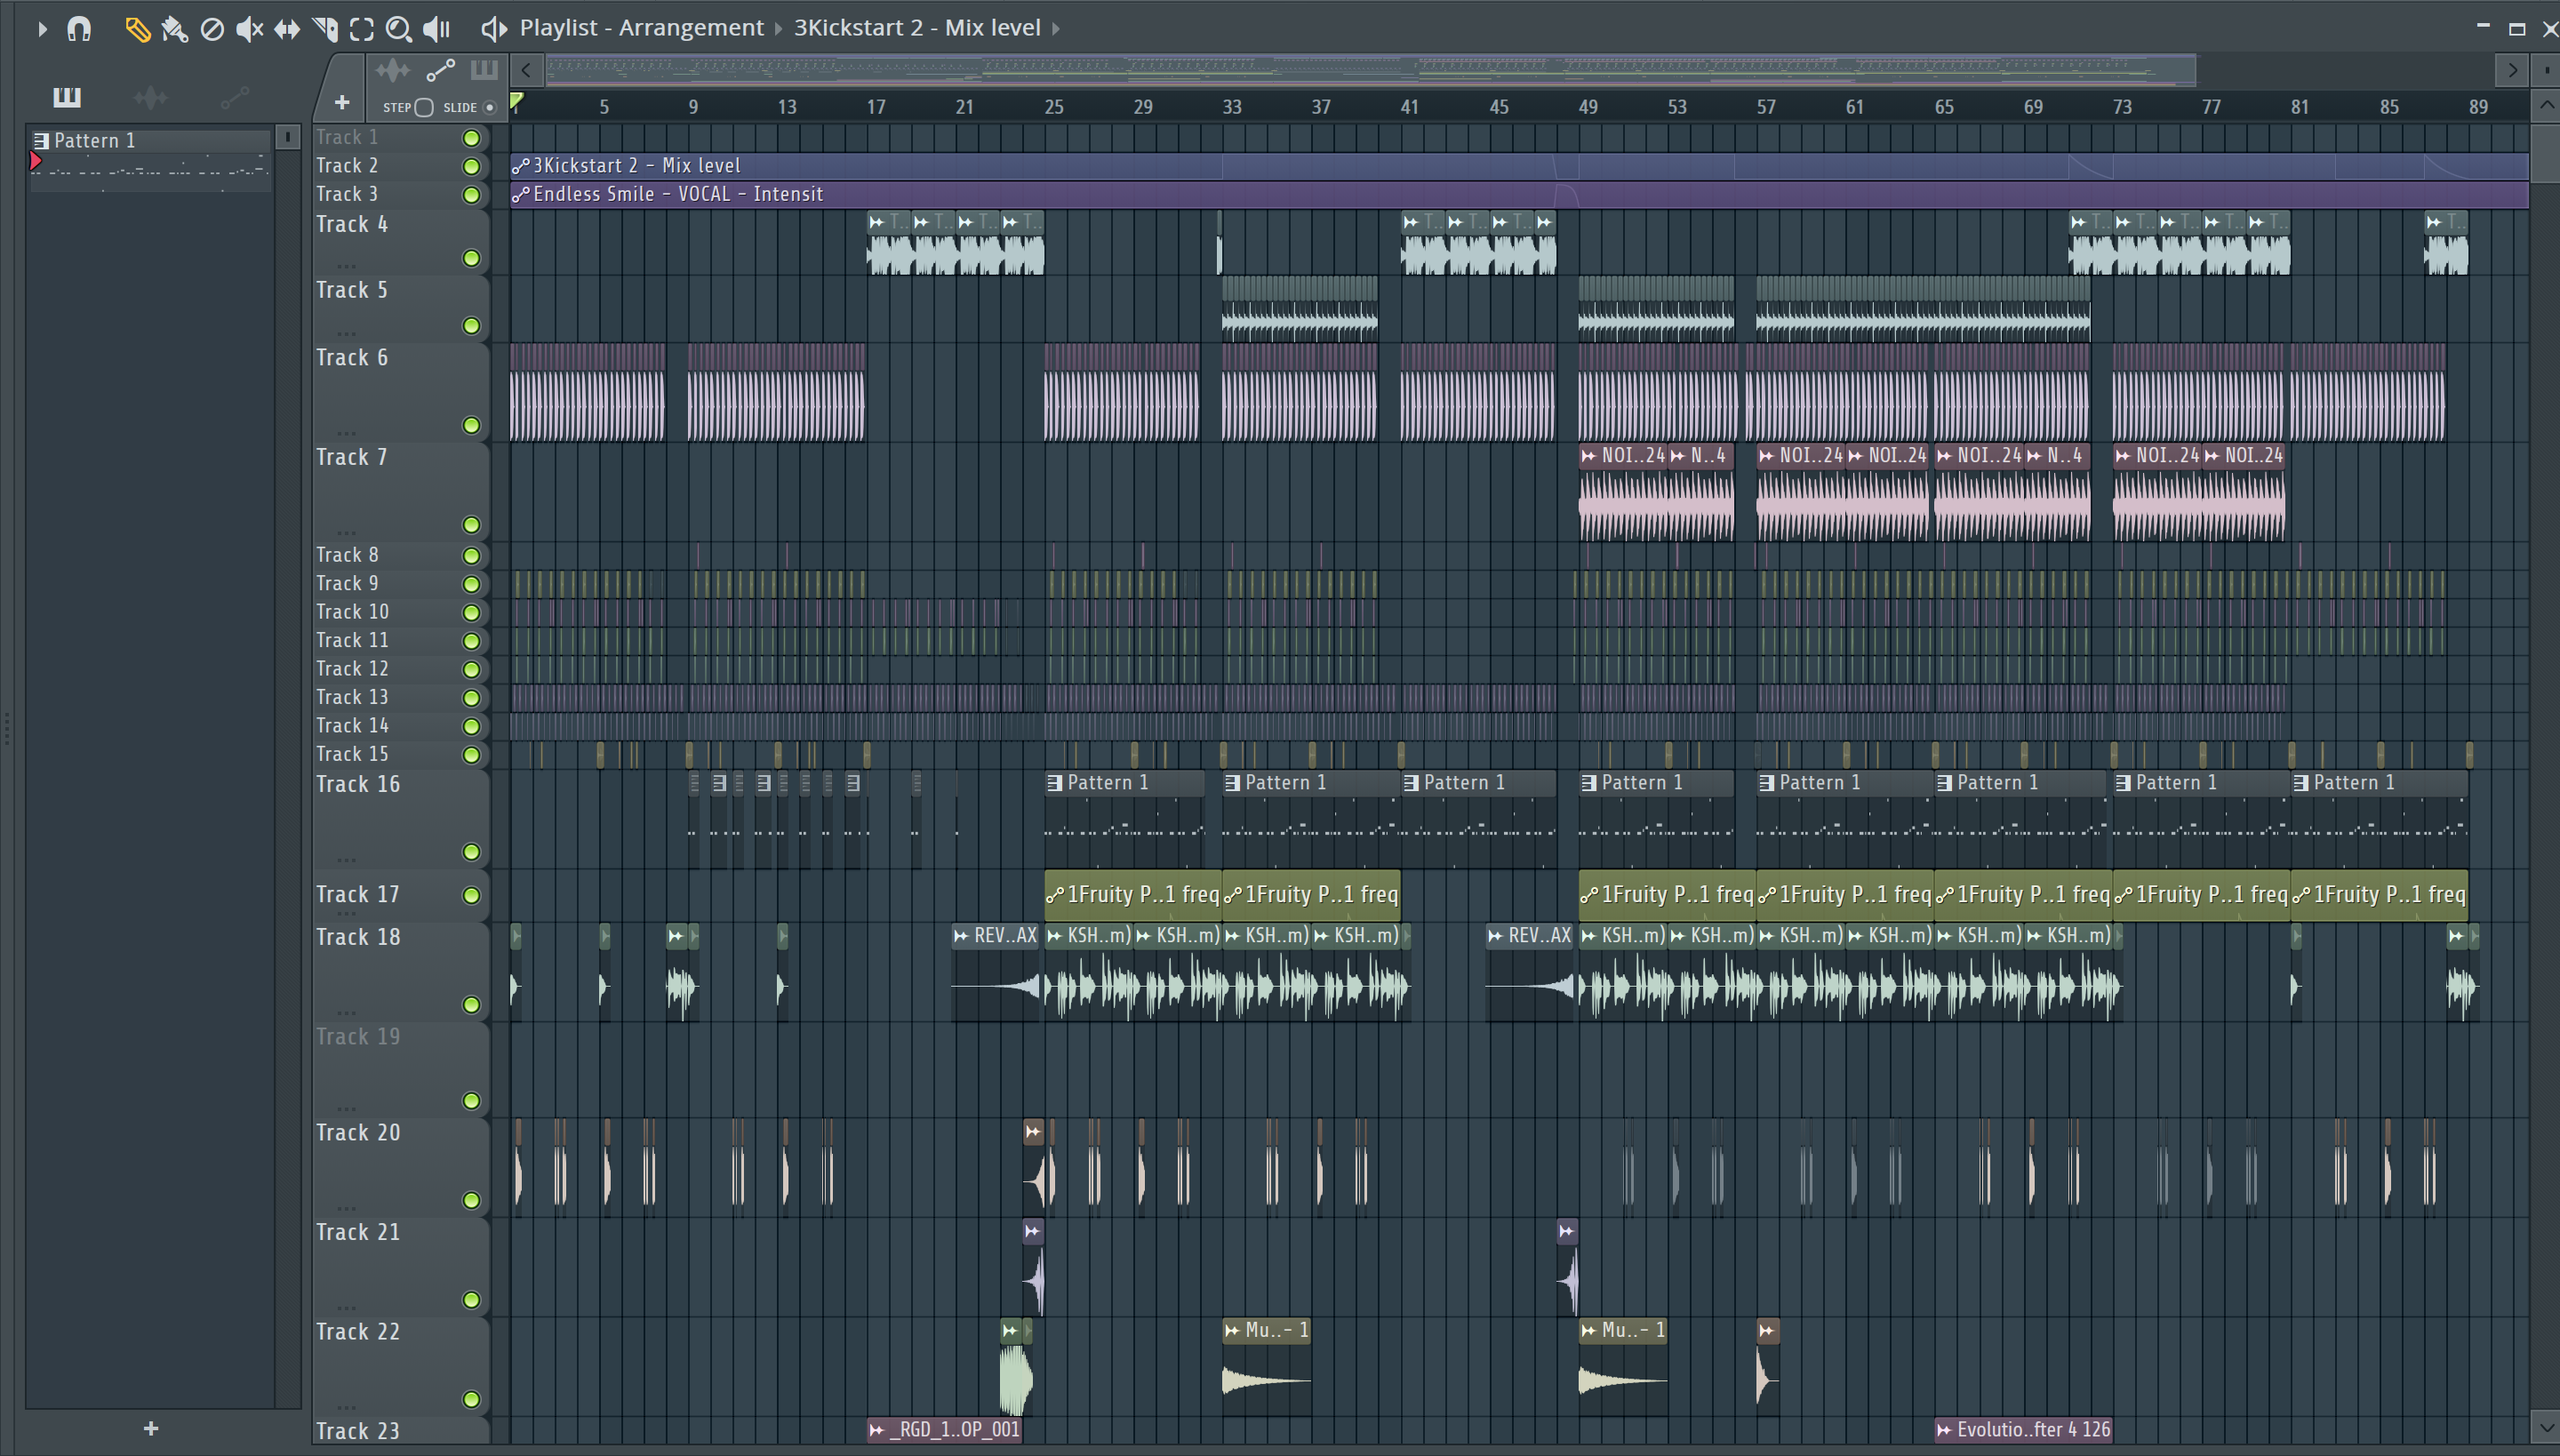Viewport: 2560px width, 1456px height.
Task: Mute Track 6 using its green toggle
Action: tap(471, 425)
